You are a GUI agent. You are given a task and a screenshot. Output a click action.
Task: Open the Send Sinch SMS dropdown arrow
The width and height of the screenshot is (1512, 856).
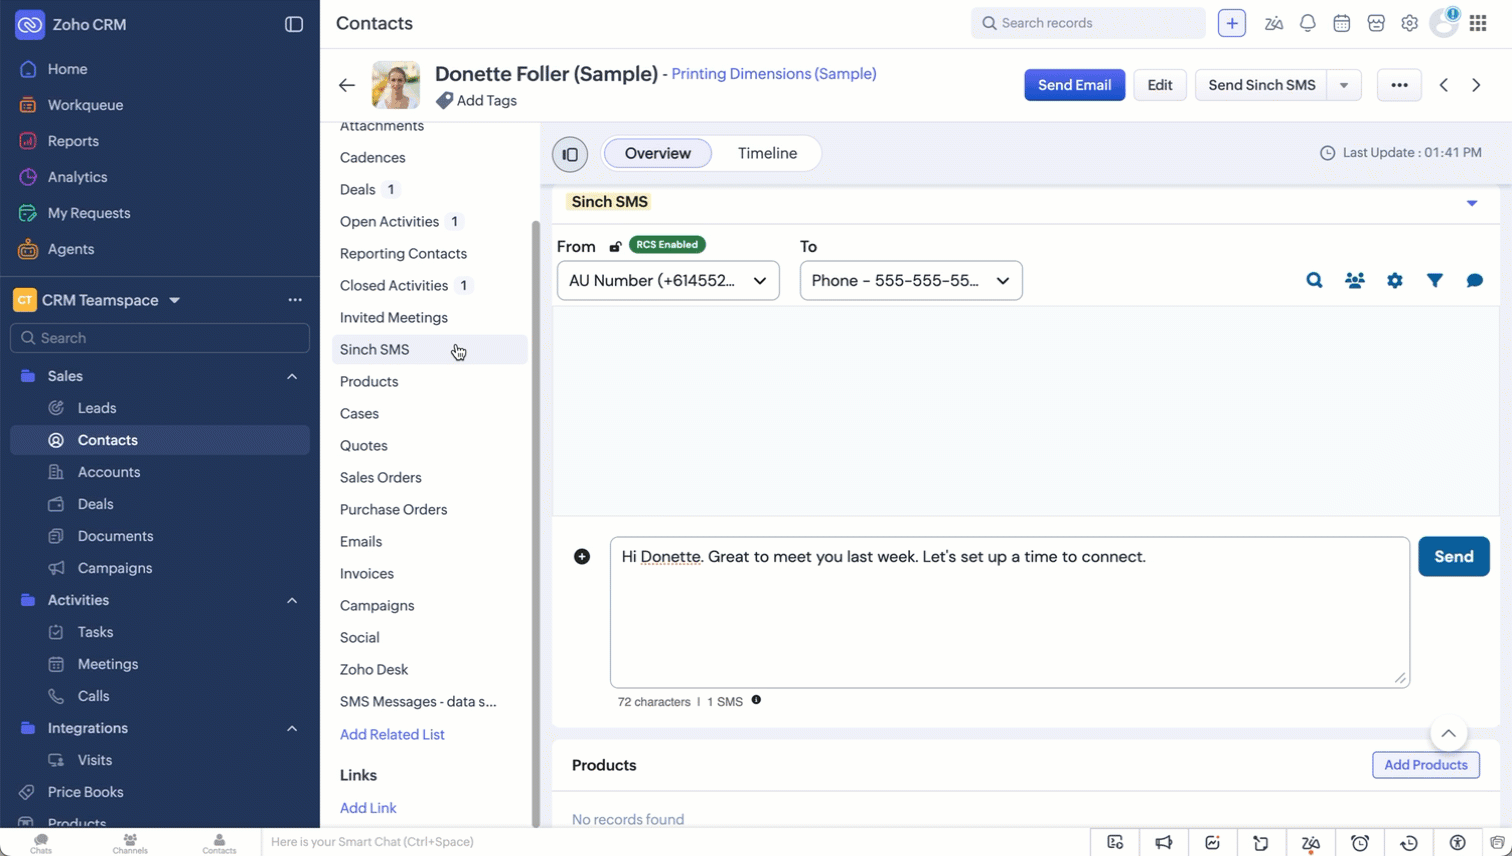pyautogui.click(x=1344, y=85)
